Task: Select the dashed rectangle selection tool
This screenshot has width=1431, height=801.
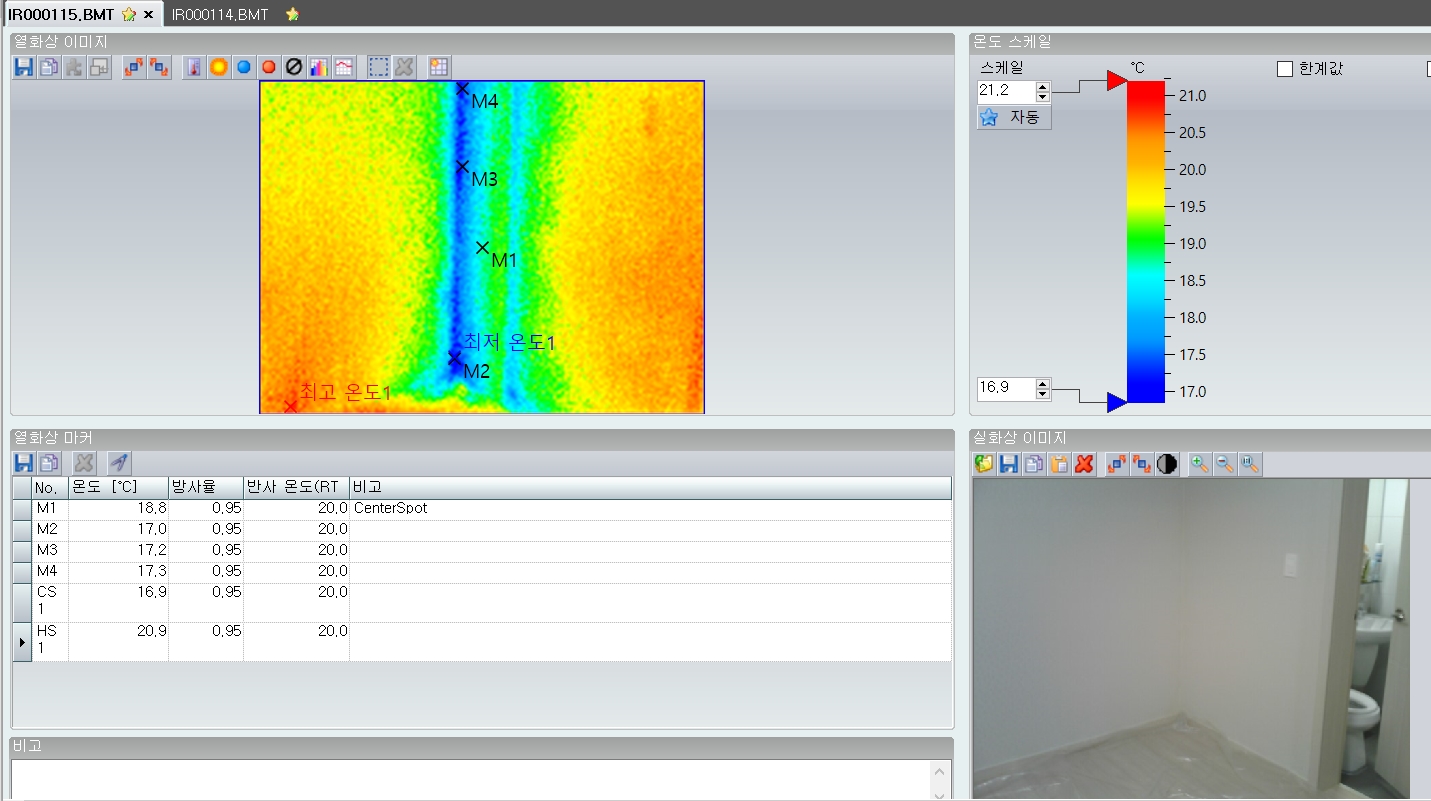Action: pos(379,67)
